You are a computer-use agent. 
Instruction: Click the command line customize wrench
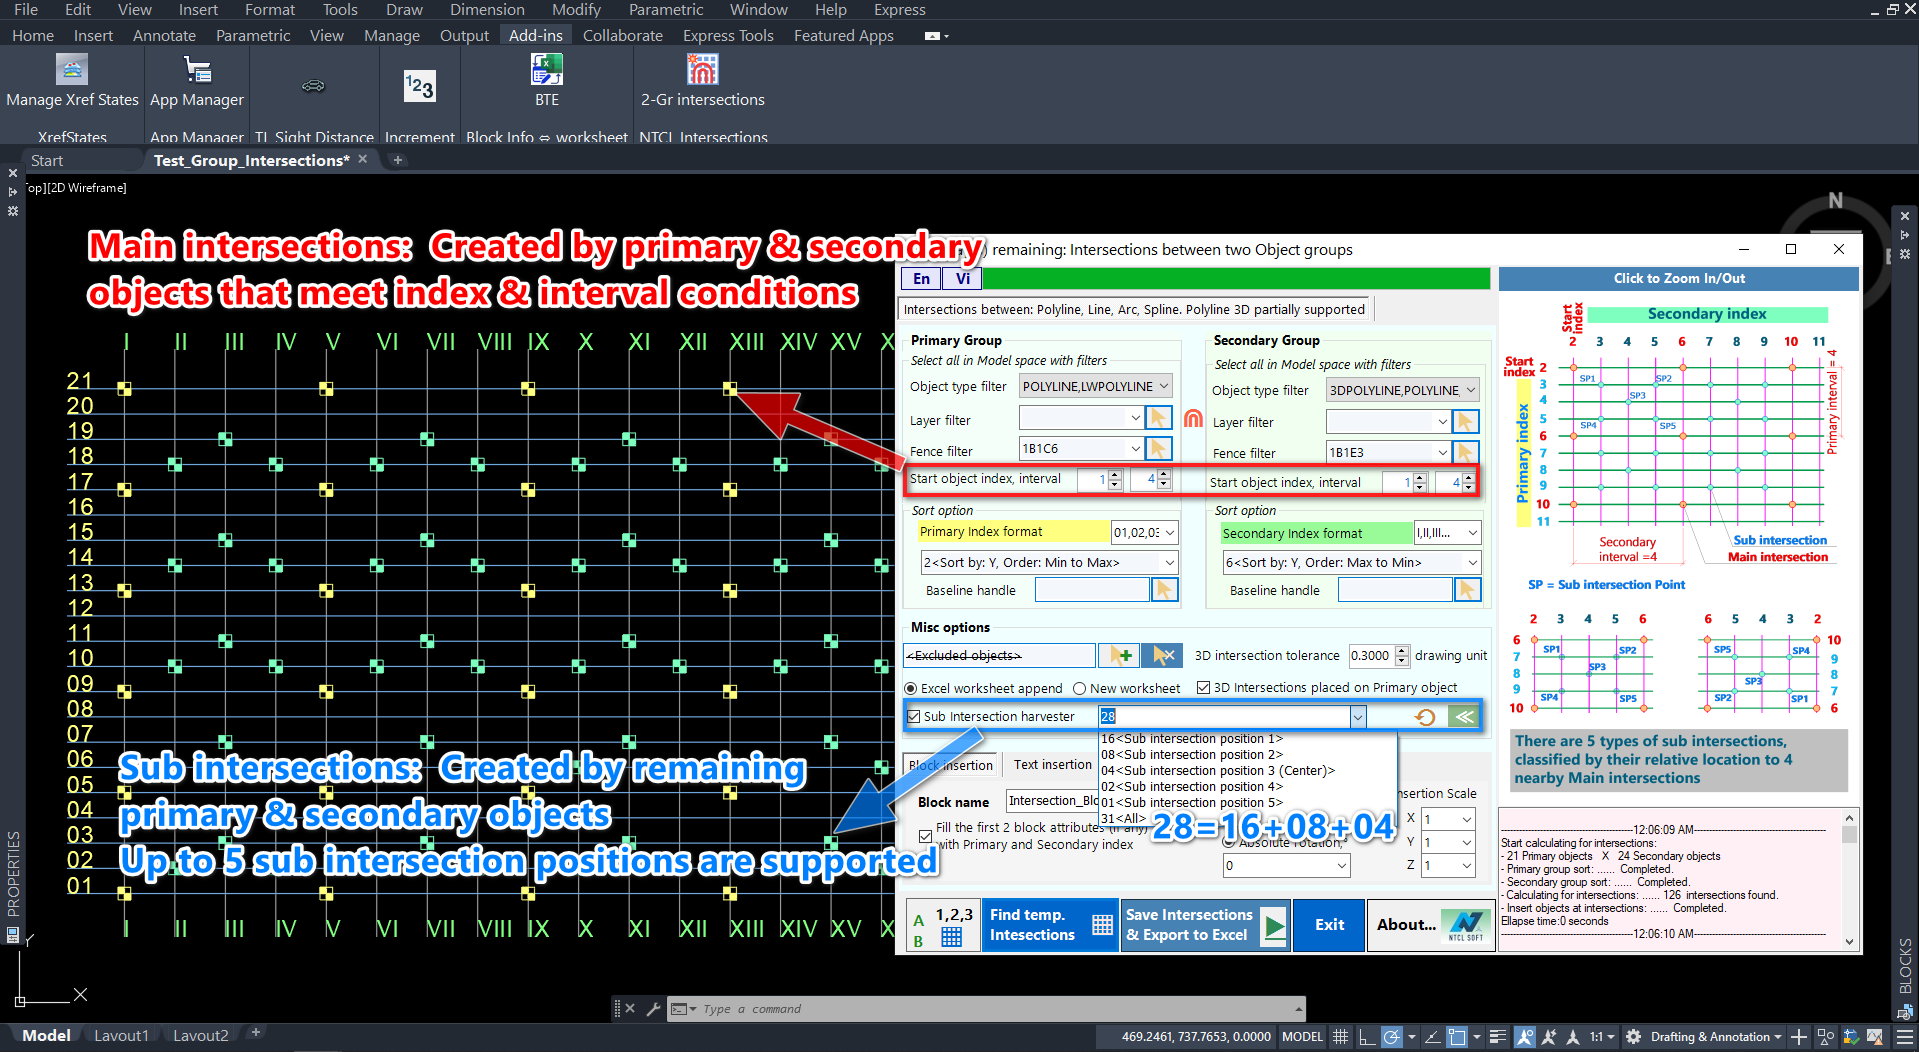[x=653, y=1009]
